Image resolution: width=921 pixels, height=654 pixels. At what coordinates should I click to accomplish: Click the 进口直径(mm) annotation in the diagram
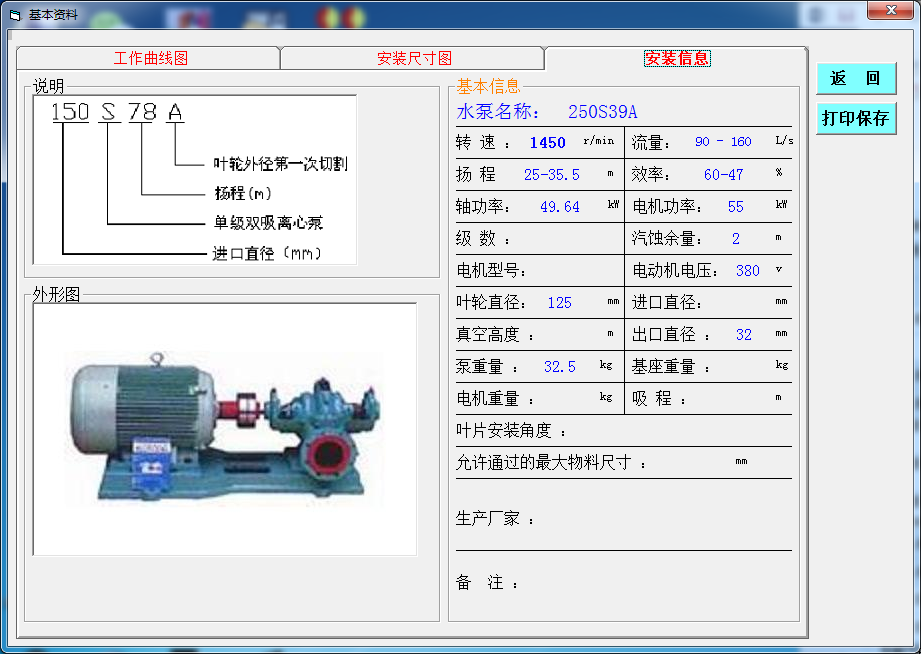[x=267, y=253]
